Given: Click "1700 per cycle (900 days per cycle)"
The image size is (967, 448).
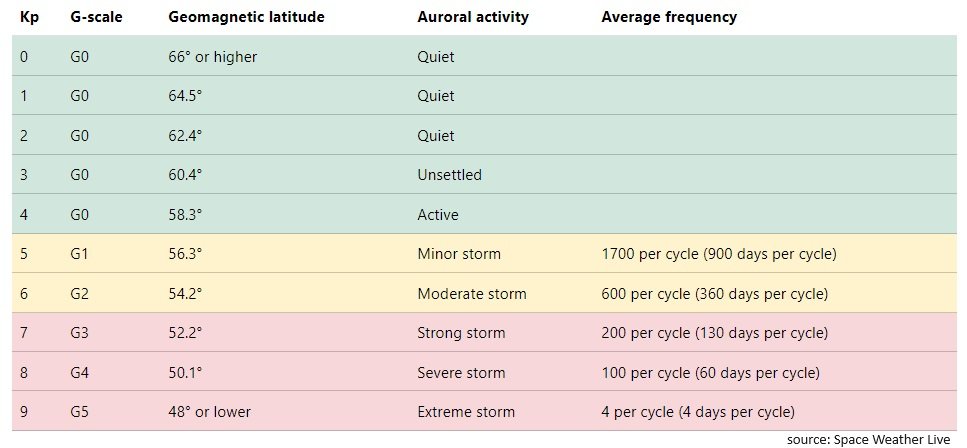Looking at the screenshot, I should [x=719, y=254].
